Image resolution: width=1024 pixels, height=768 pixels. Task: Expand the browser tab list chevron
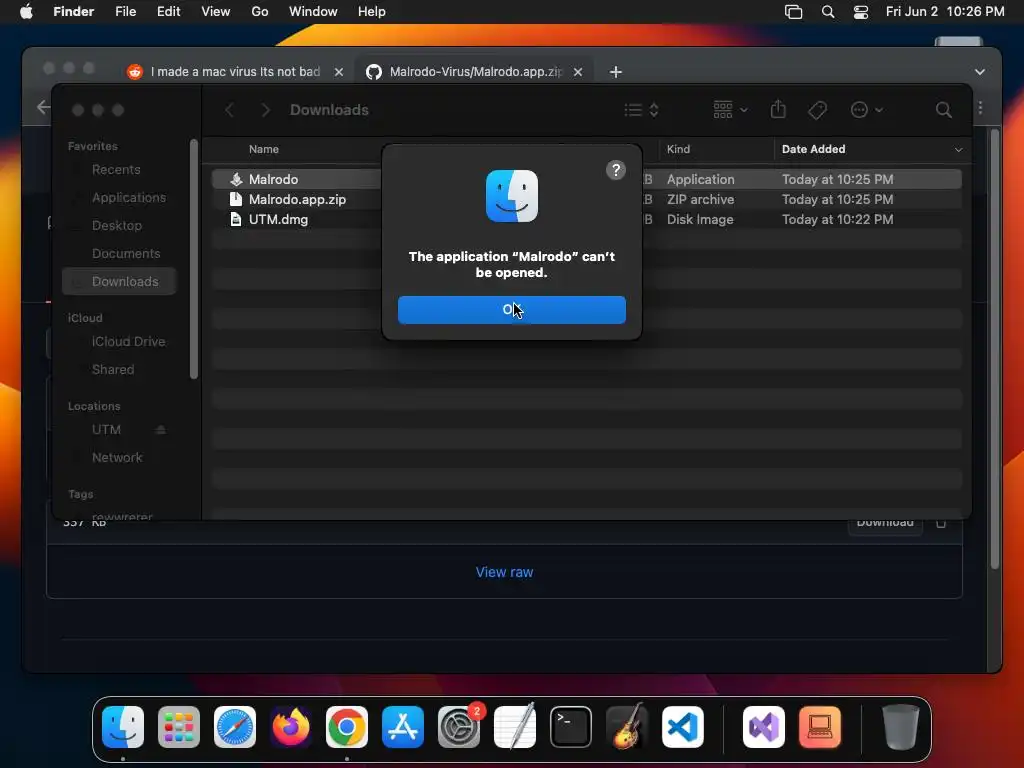980,72
